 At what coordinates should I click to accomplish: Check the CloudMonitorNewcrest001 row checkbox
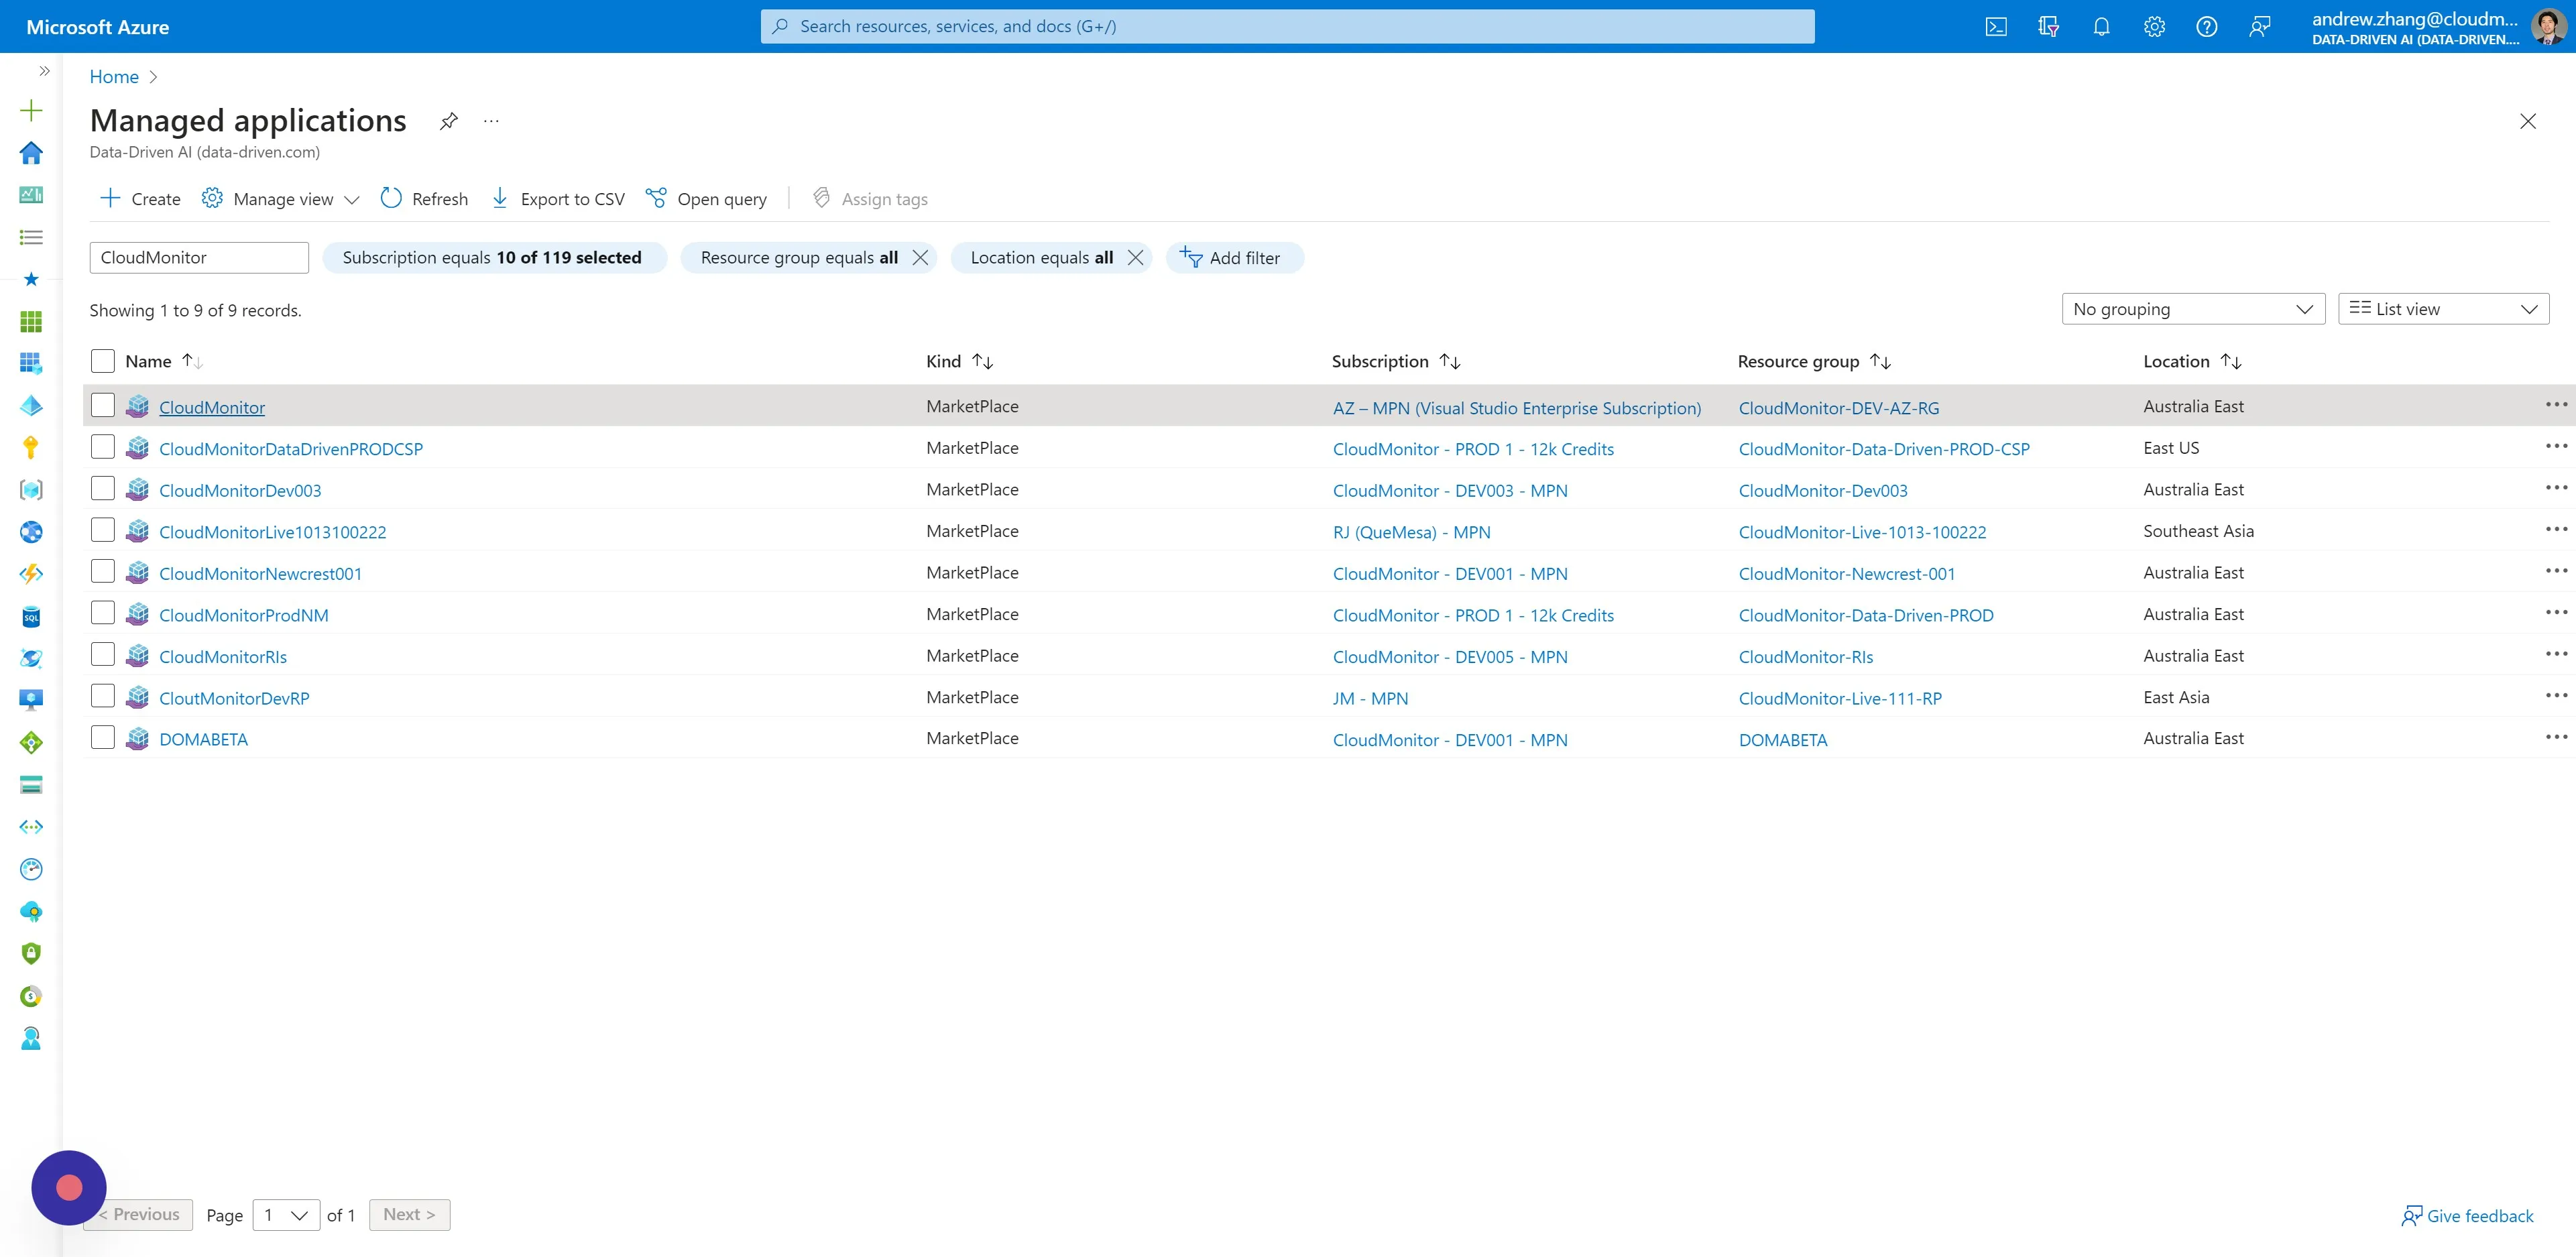click(103, 571)
